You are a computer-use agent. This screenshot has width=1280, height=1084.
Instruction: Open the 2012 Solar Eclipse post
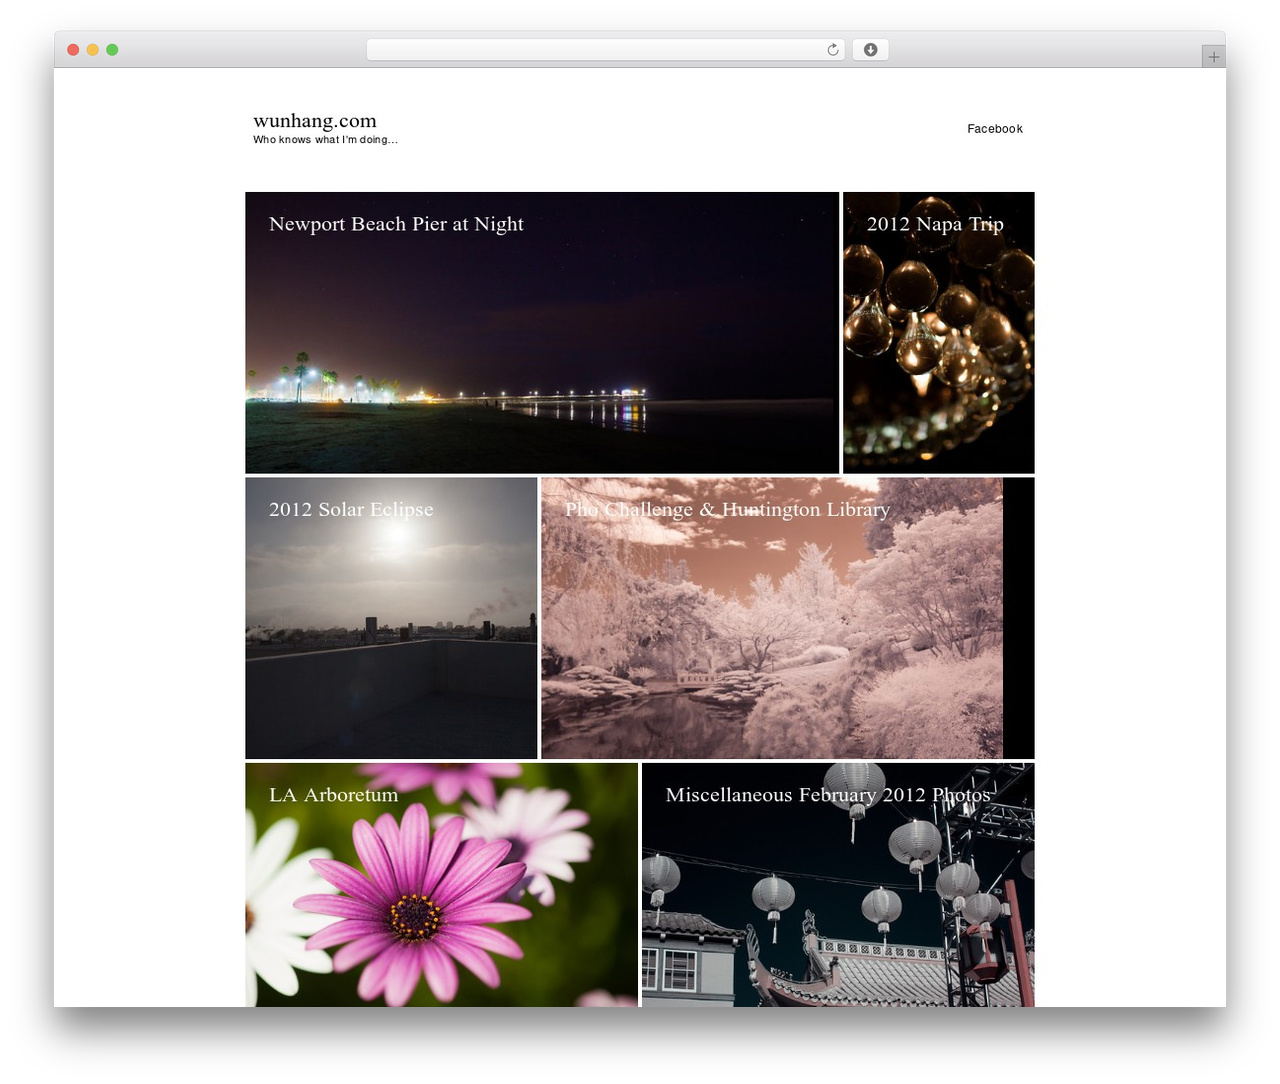click(391, 618)
